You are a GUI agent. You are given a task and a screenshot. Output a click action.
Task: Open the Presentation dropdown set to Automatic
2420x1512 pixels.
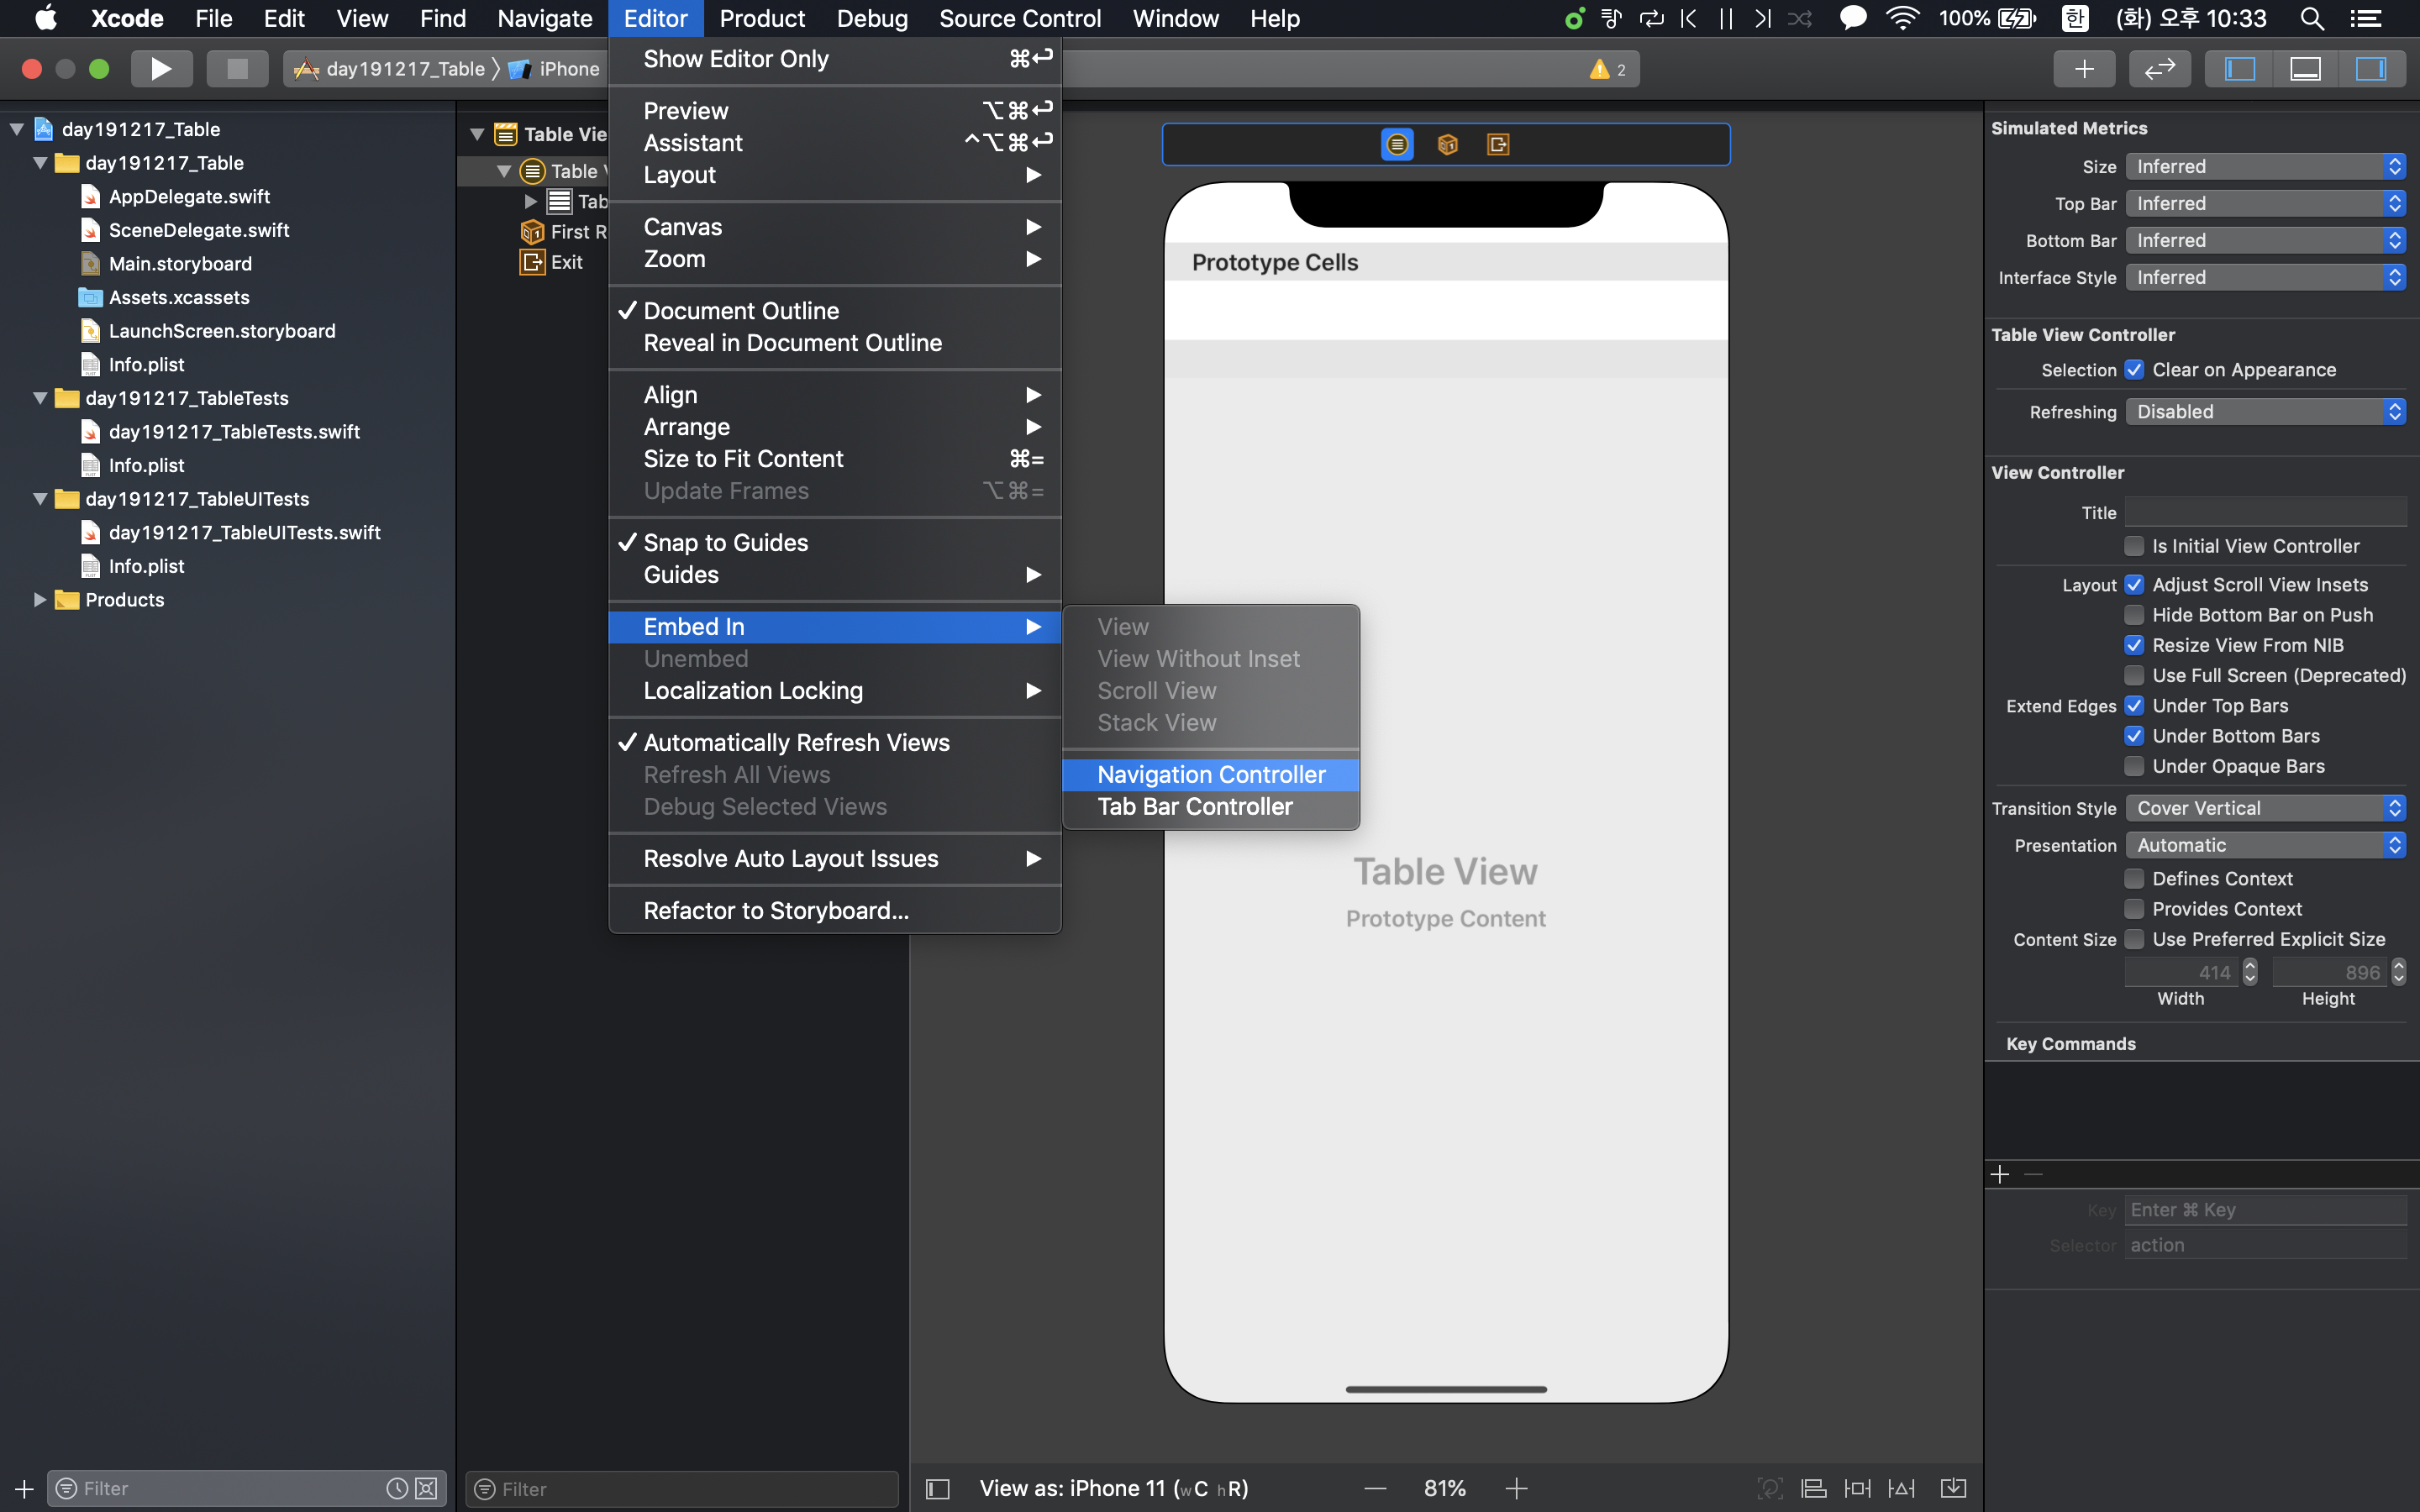coord(2265,845)
